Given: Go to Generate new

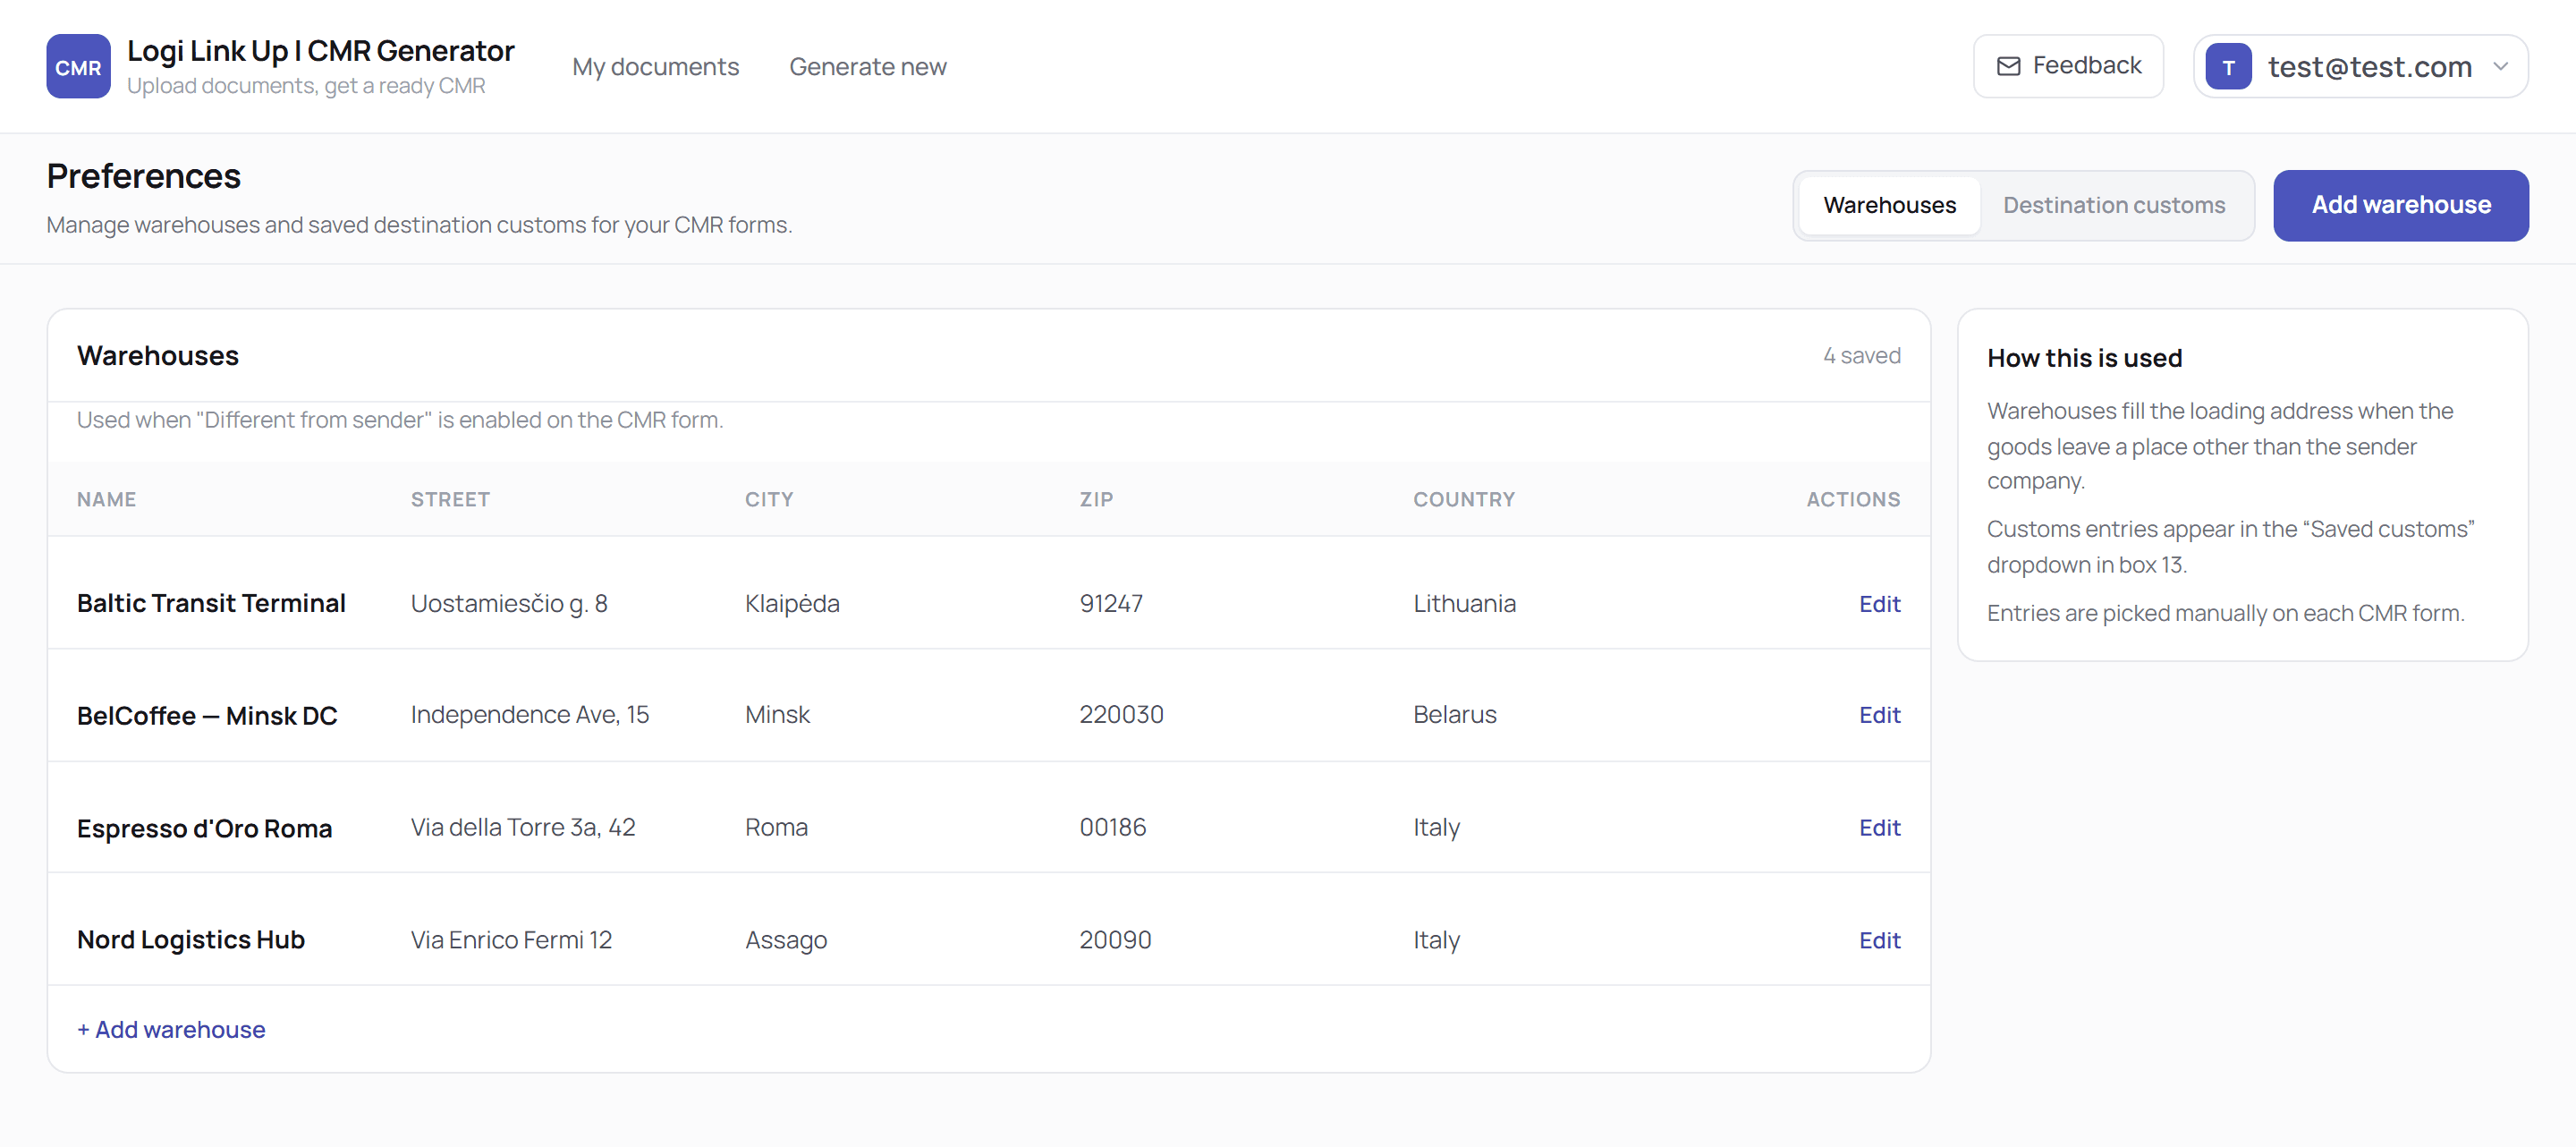Looking at the screenshot, I should click(867, 67).
